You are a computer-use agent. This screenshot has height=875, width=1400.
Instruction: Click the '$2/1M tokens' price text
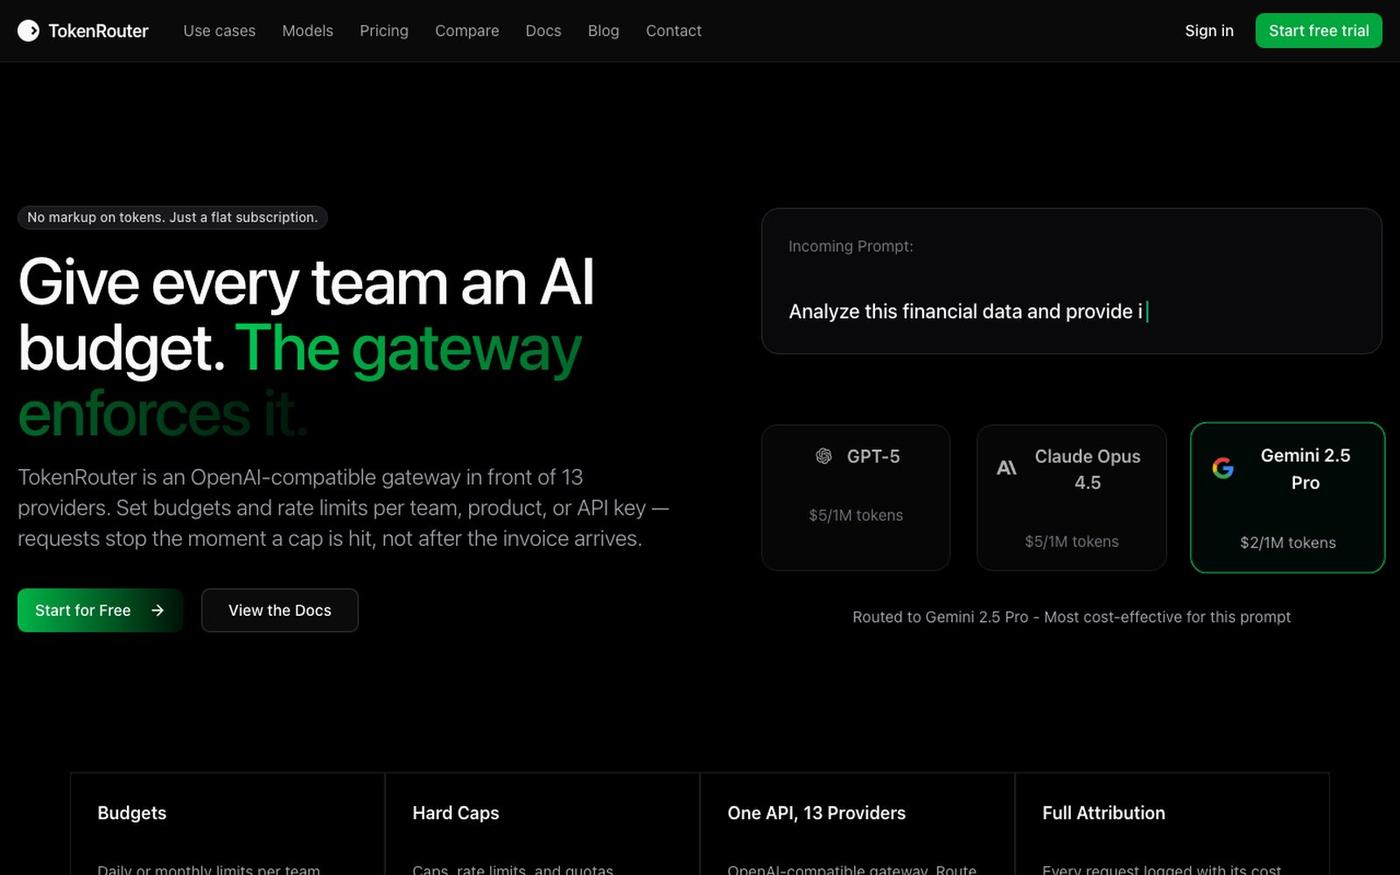[x=1288, y=543]
